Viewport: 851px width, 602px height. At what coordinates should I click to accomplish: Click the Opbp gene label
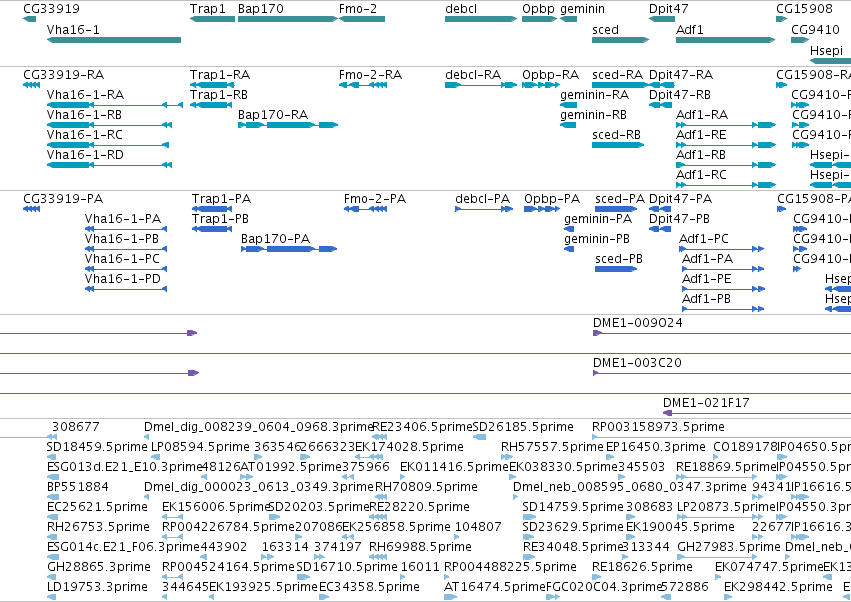(538, 9)
